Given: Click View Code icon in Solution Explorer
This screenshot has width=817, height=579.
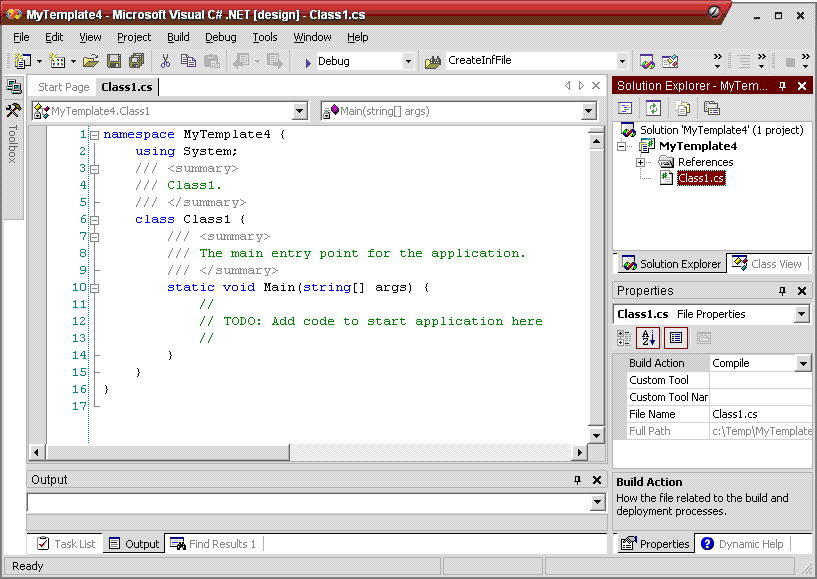Looking at the screenshot, I should (x=625, y=108).
